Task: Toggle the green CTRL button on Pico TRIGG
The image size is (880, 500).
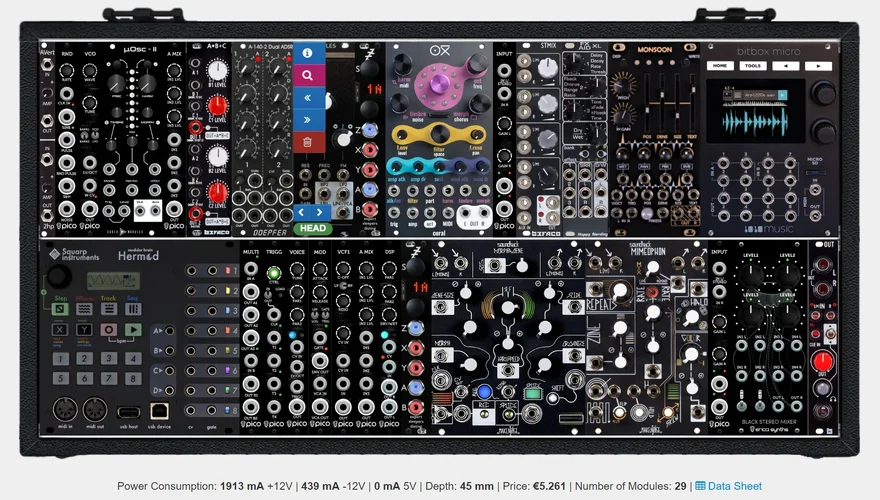Action: click(x=273, y=271)
